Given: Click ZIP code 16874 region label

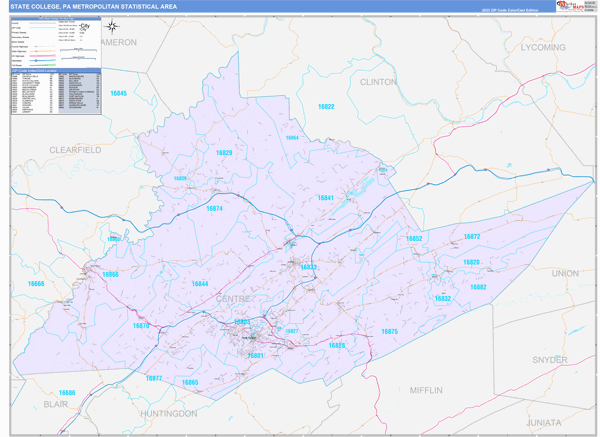Looking at the screenshot, I should (214, 208).
